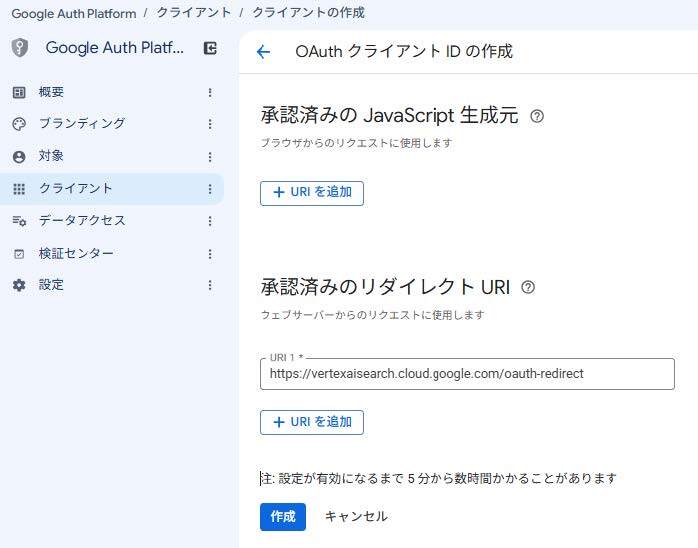The width and height of the screenshot is (698, 548).
Task: Click the キャンセル button
Action: [x=356, y=517]
